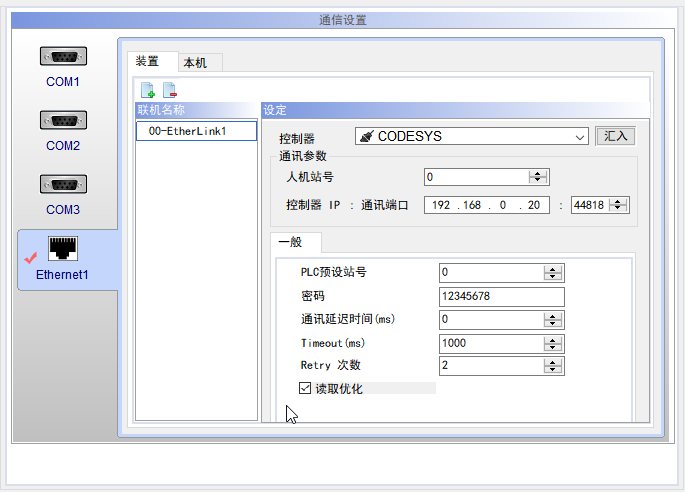Switch to the 装置 tab
Screen dimensions: 685x492
[x=148, y=62]
